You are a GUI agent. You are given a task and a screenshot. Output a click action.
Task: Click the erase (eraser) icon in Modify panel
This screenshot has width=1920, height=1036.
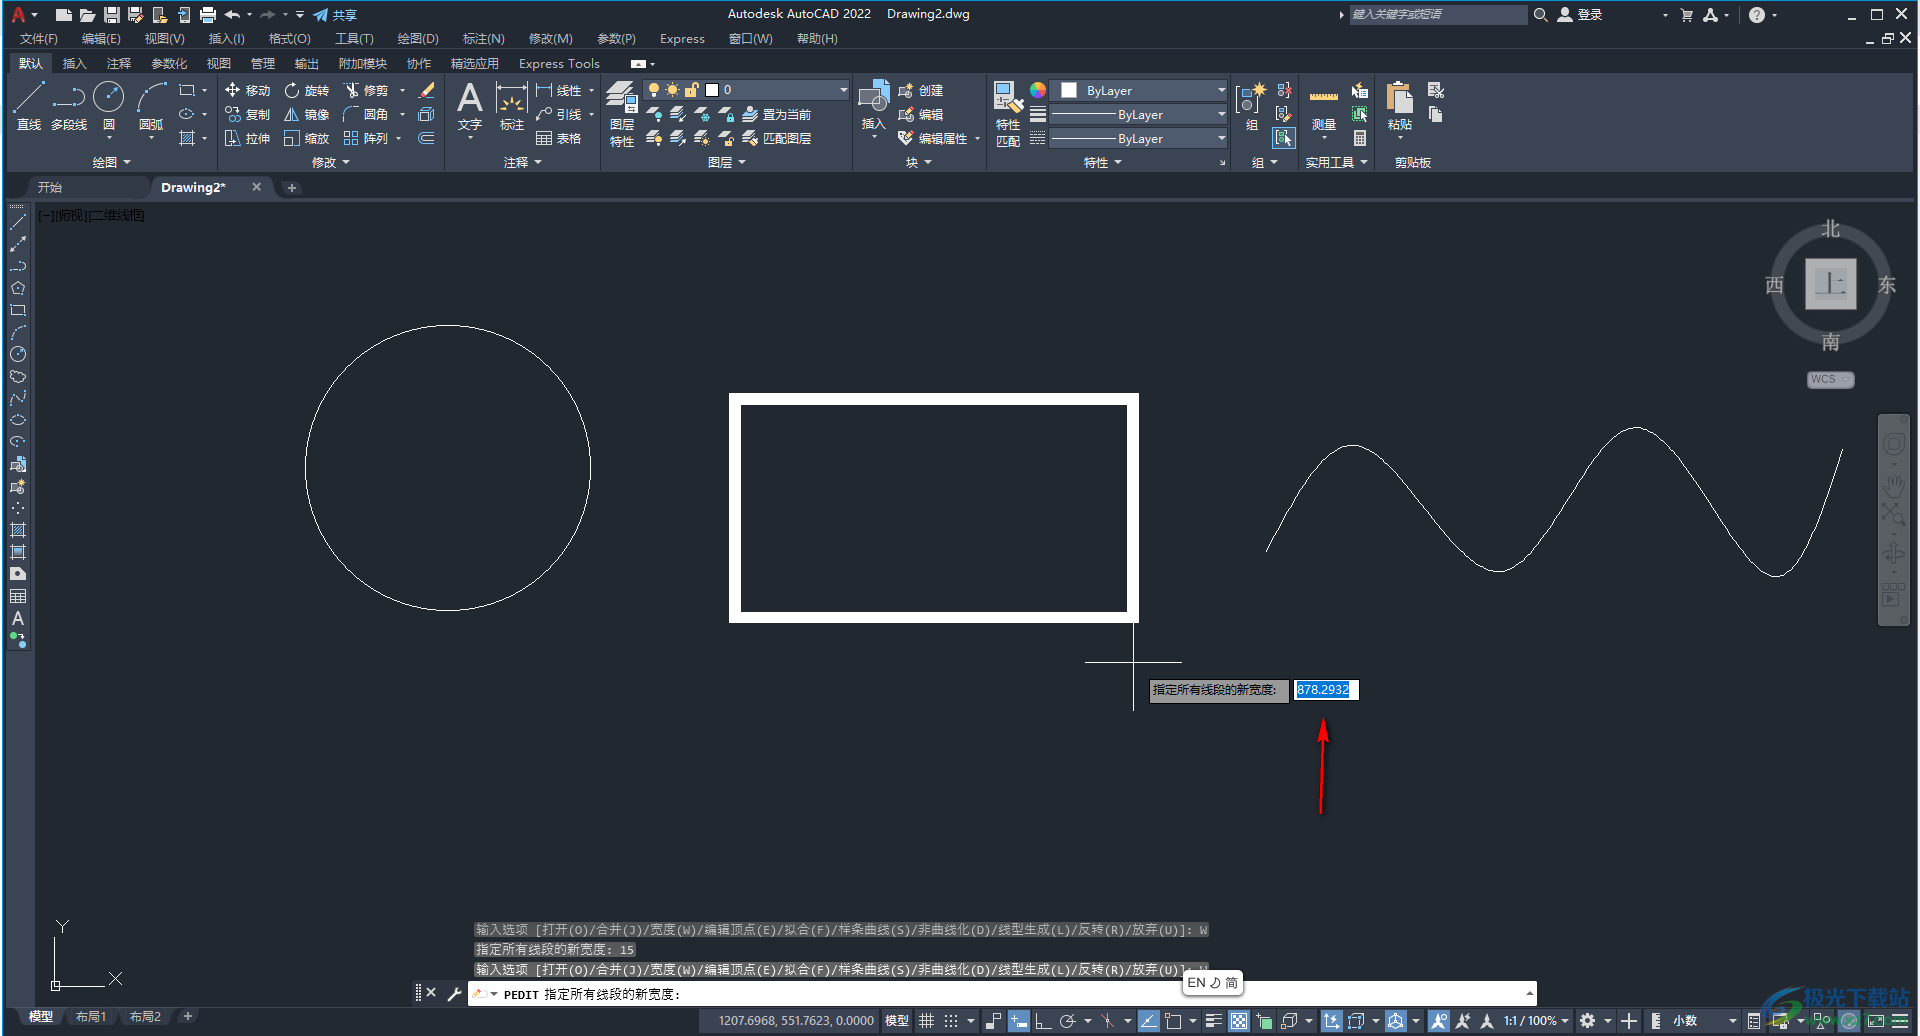(427, 90)
